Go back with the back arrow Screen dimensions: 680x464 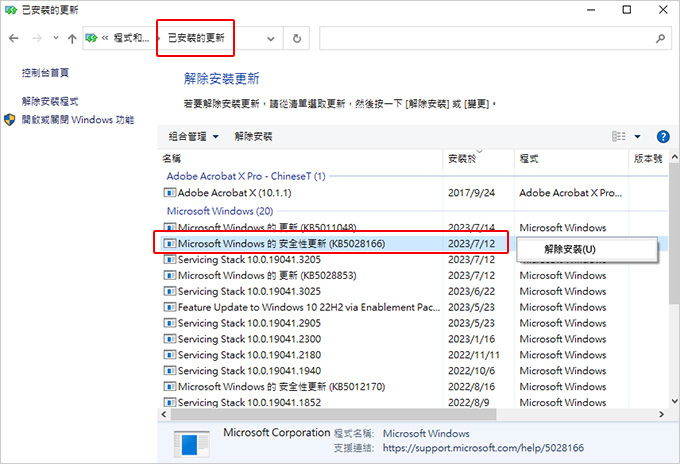click(x=14, y=38)
